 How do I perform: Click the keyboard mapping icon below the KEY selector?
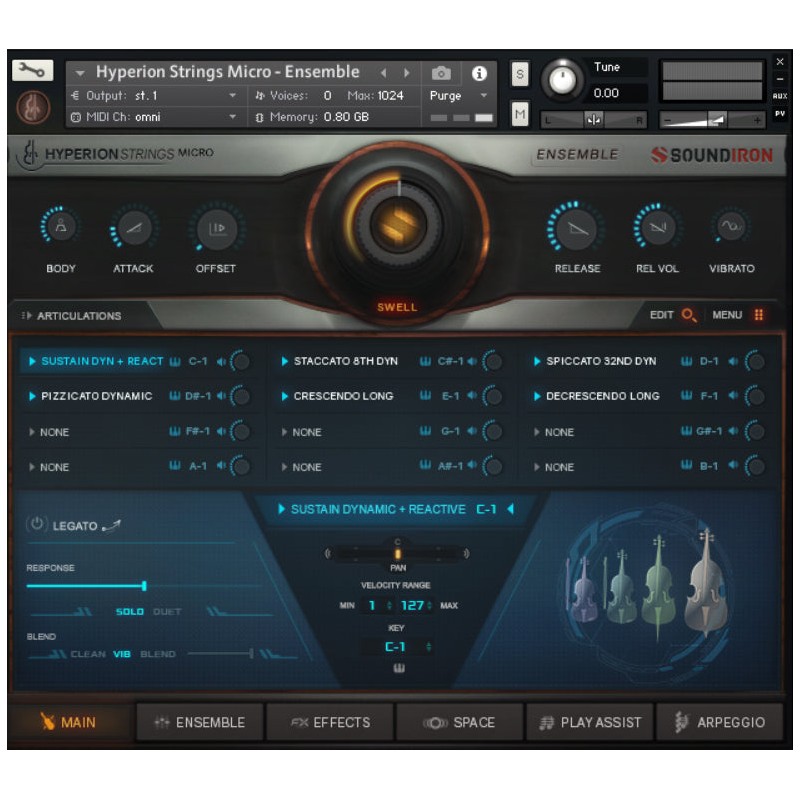(x=399, y=666)
